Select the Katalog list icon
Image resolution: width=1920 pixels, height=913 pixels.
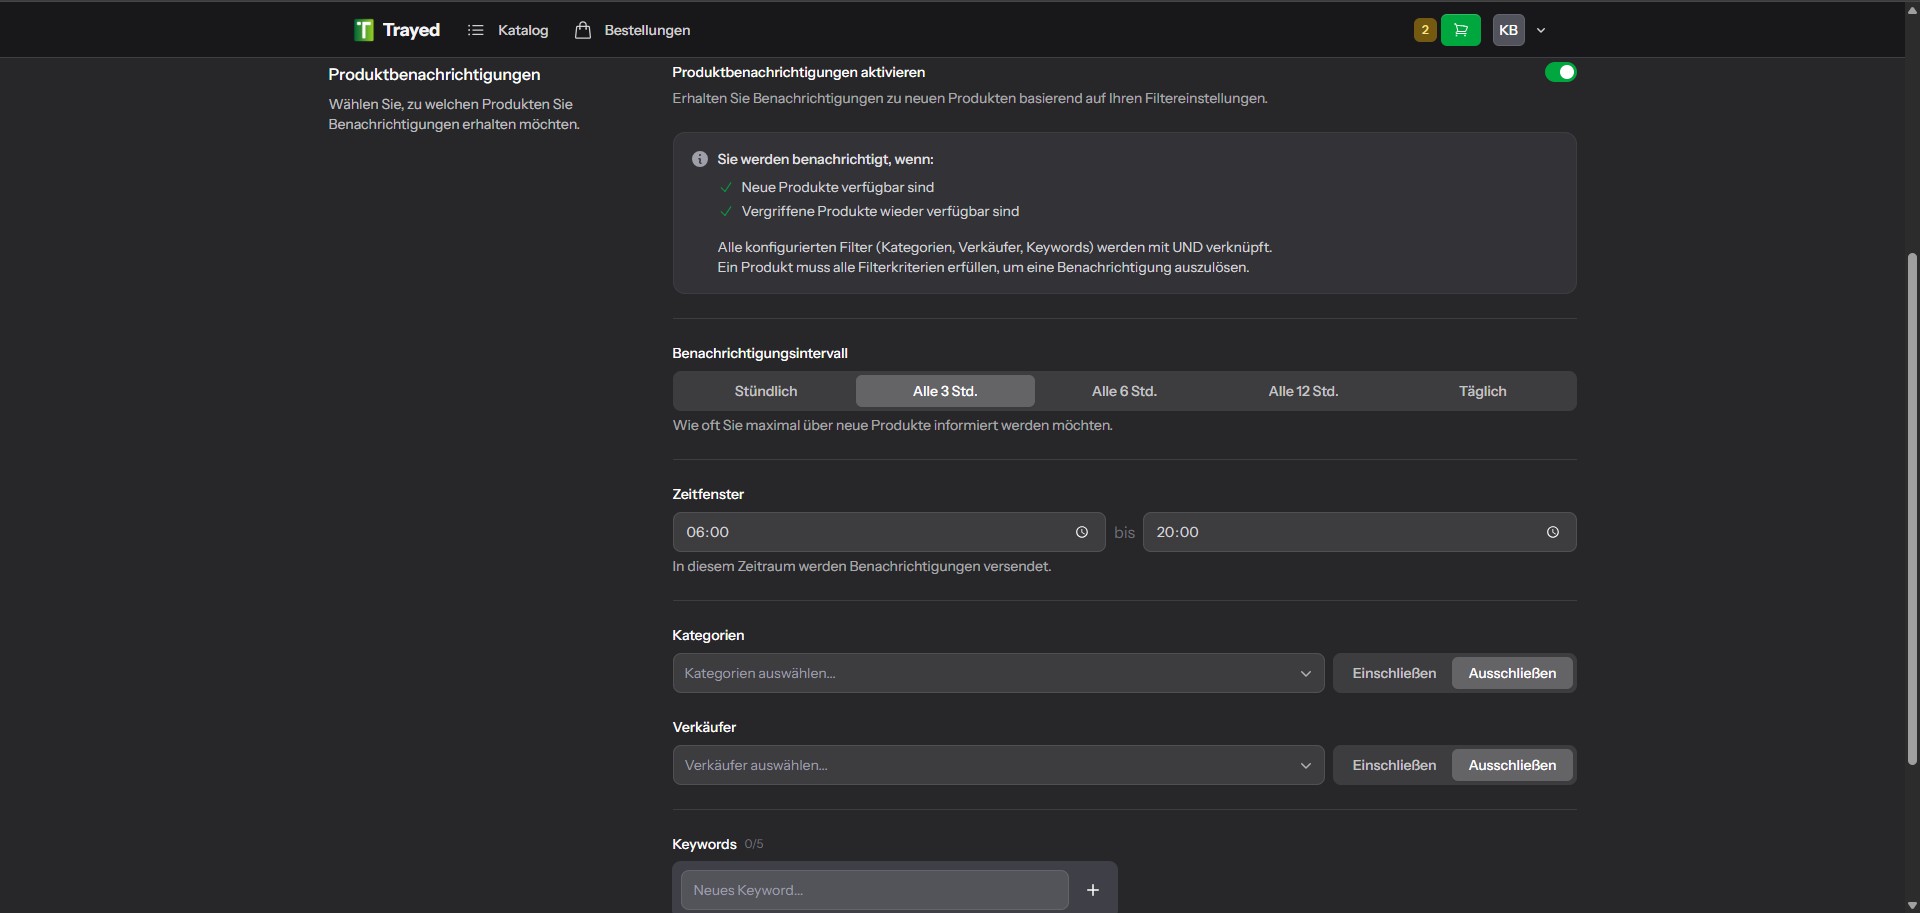tap(478, 30)
